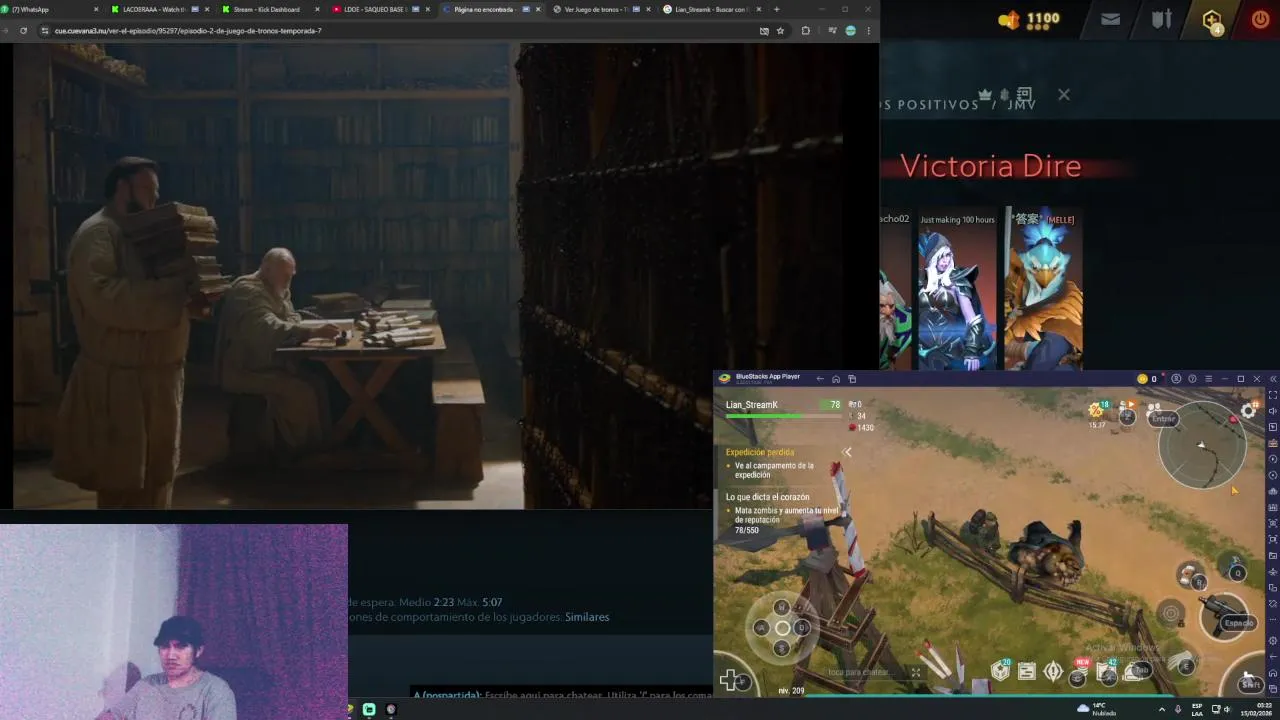Click the Game of Thrones video player
The image size is (1280, 720).
(428, 276)
